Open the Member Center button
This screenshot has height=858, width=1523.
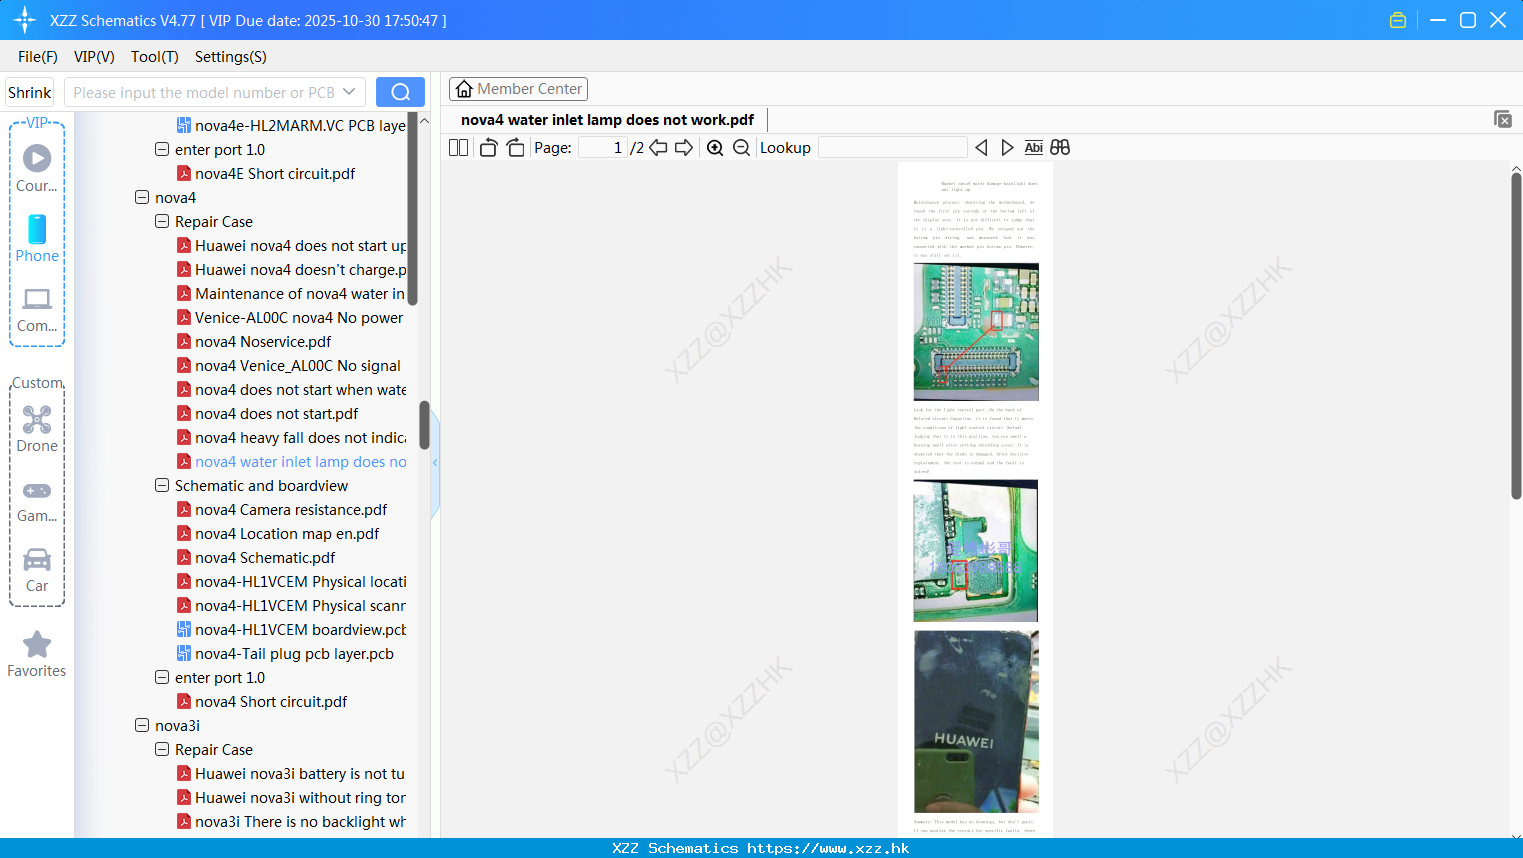[518, 89]
